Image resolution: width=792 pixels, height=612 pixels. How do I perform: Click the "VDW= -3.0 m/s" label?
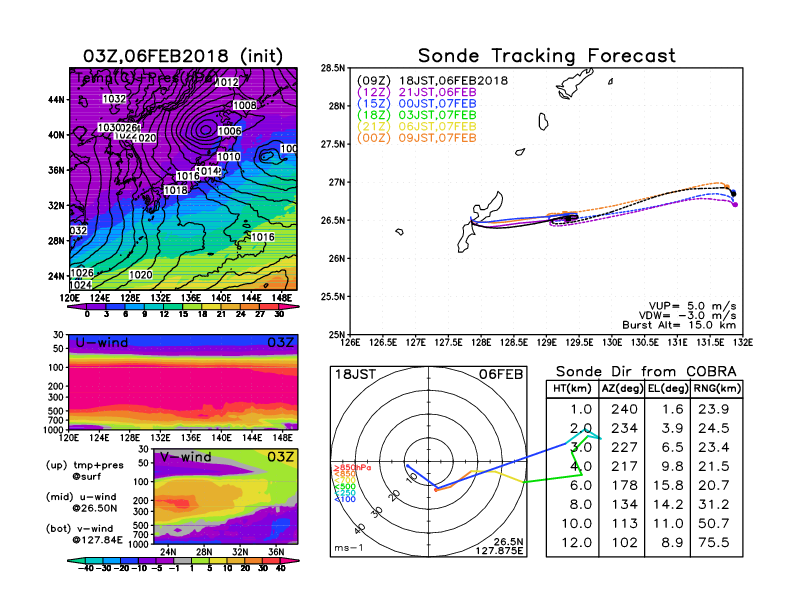[687, 316]
